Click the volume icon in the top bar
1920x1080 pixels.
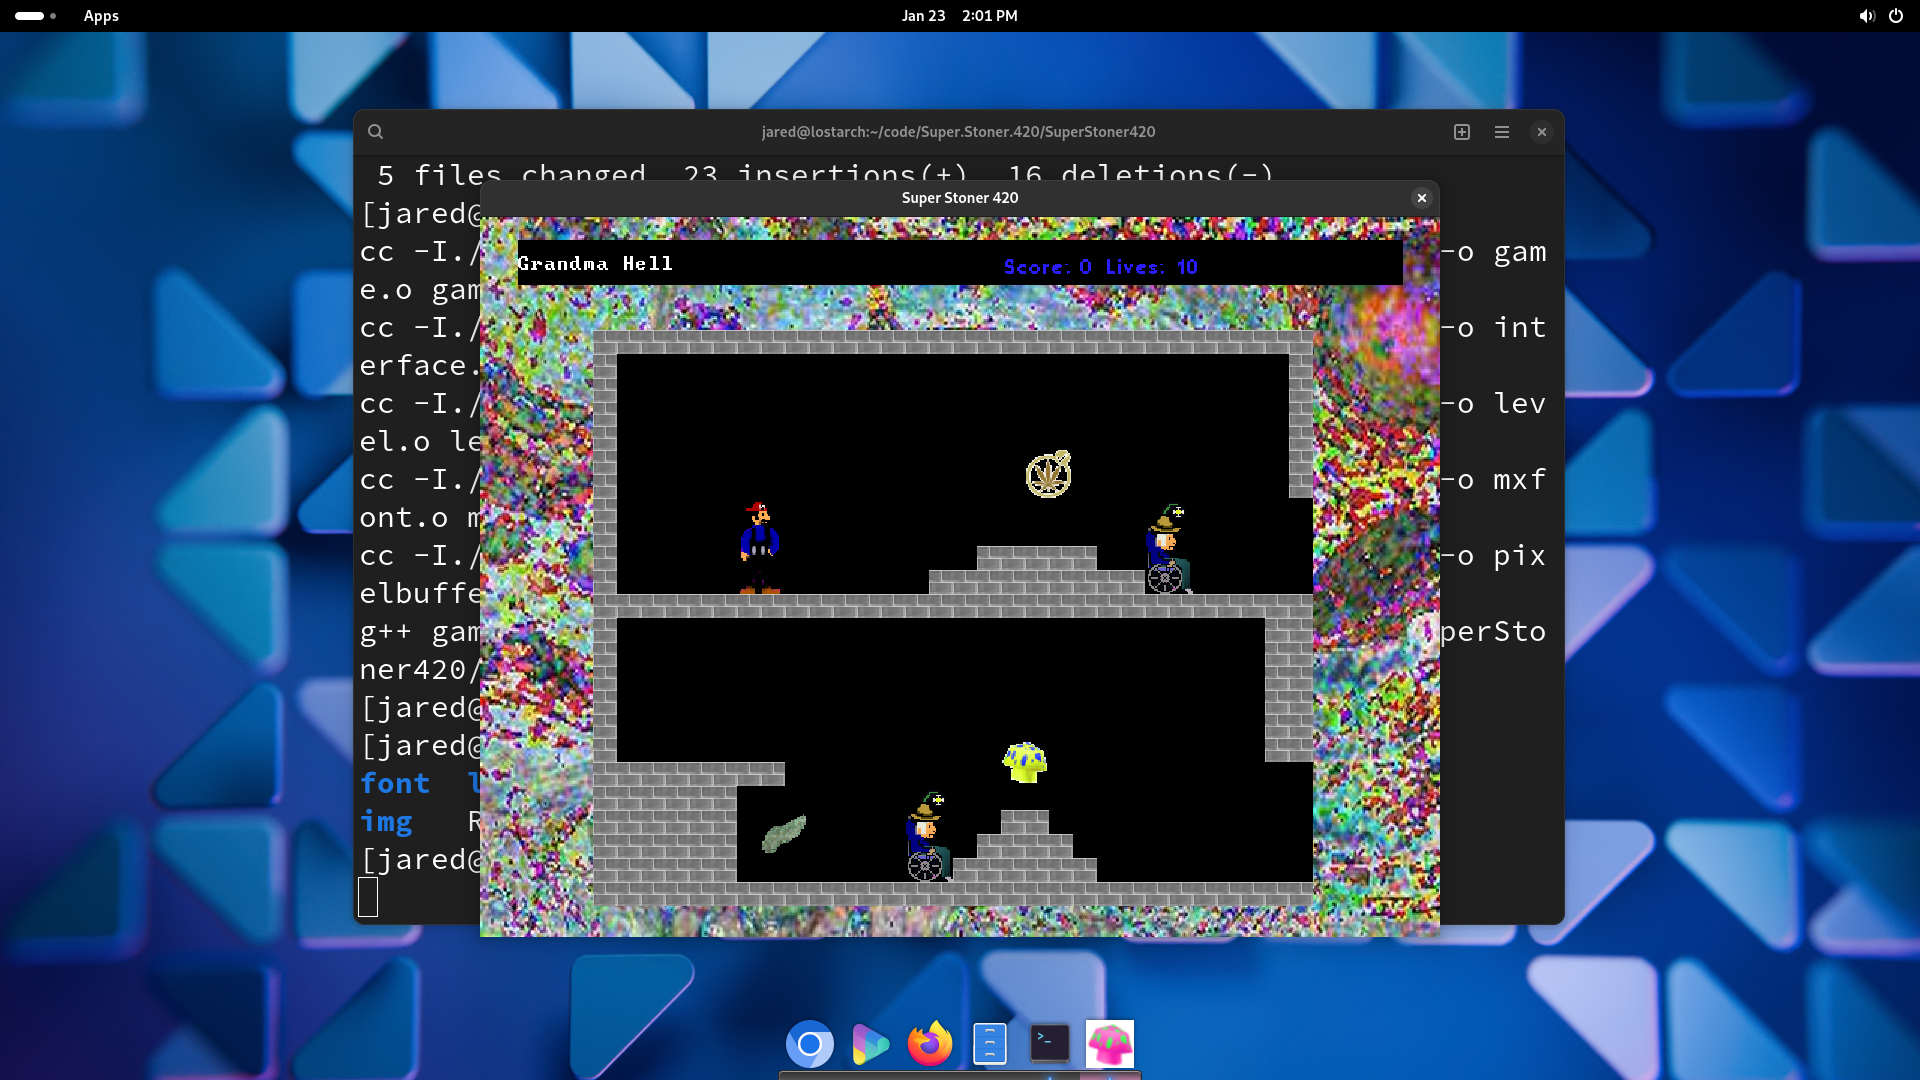point(1866,16)
